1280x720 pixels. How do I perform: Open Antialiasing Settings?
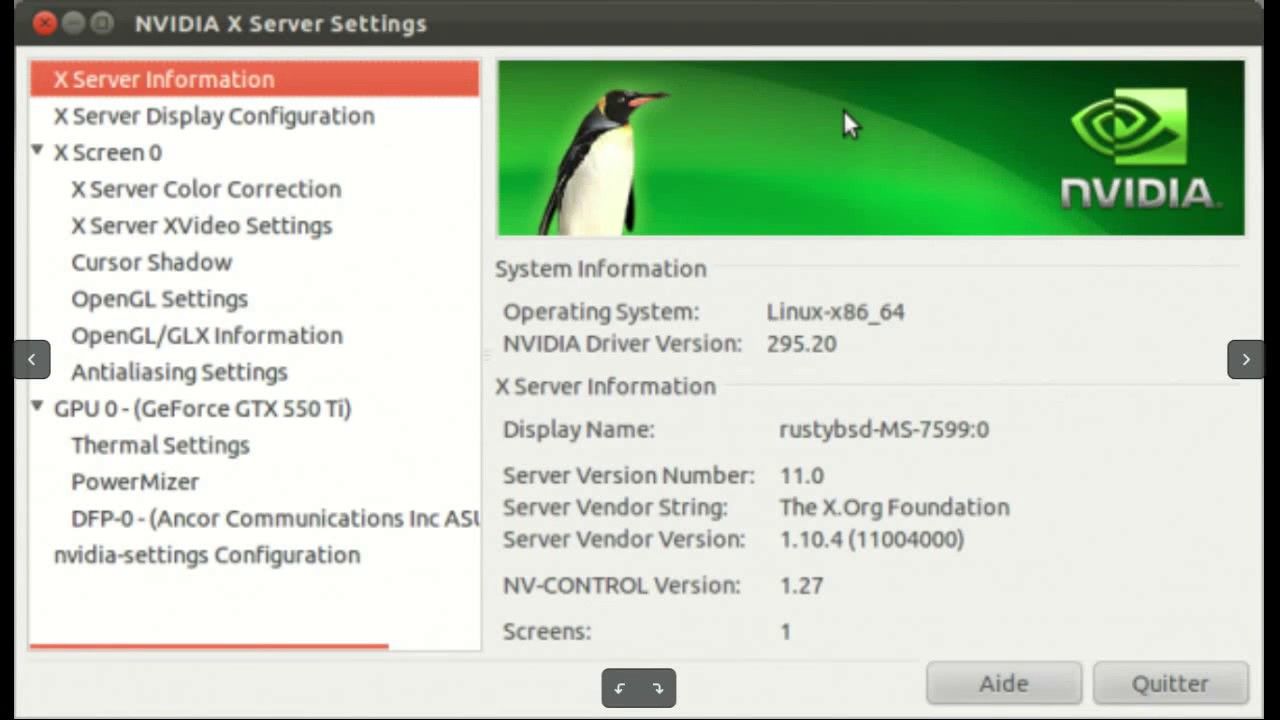180,372
